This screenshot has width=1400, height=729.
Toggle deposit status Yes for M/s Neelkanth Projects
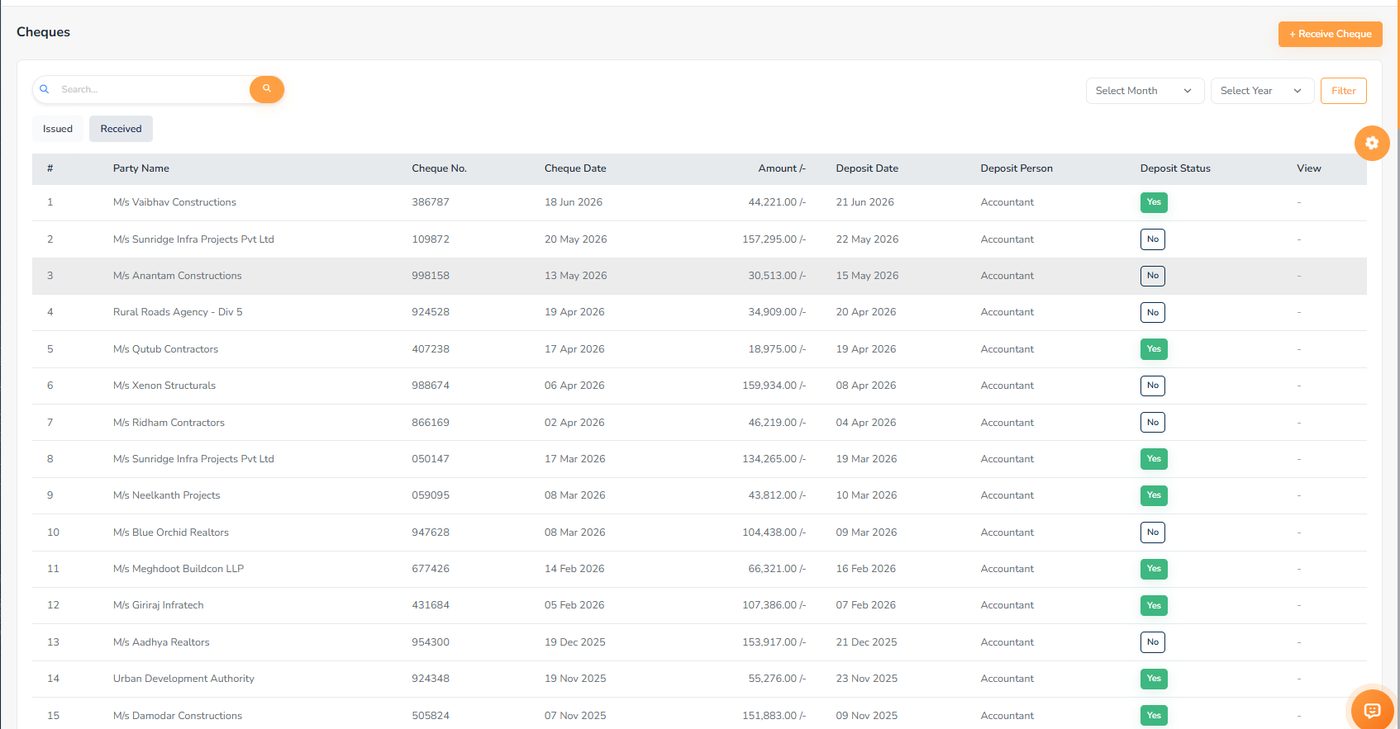1154,495
